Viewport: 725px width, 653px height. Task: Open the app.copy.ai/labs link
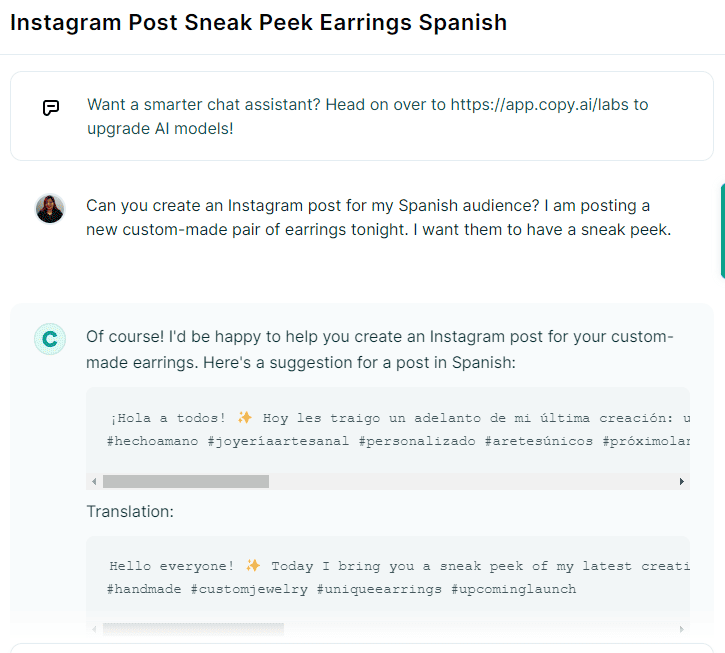pos(549,104)
